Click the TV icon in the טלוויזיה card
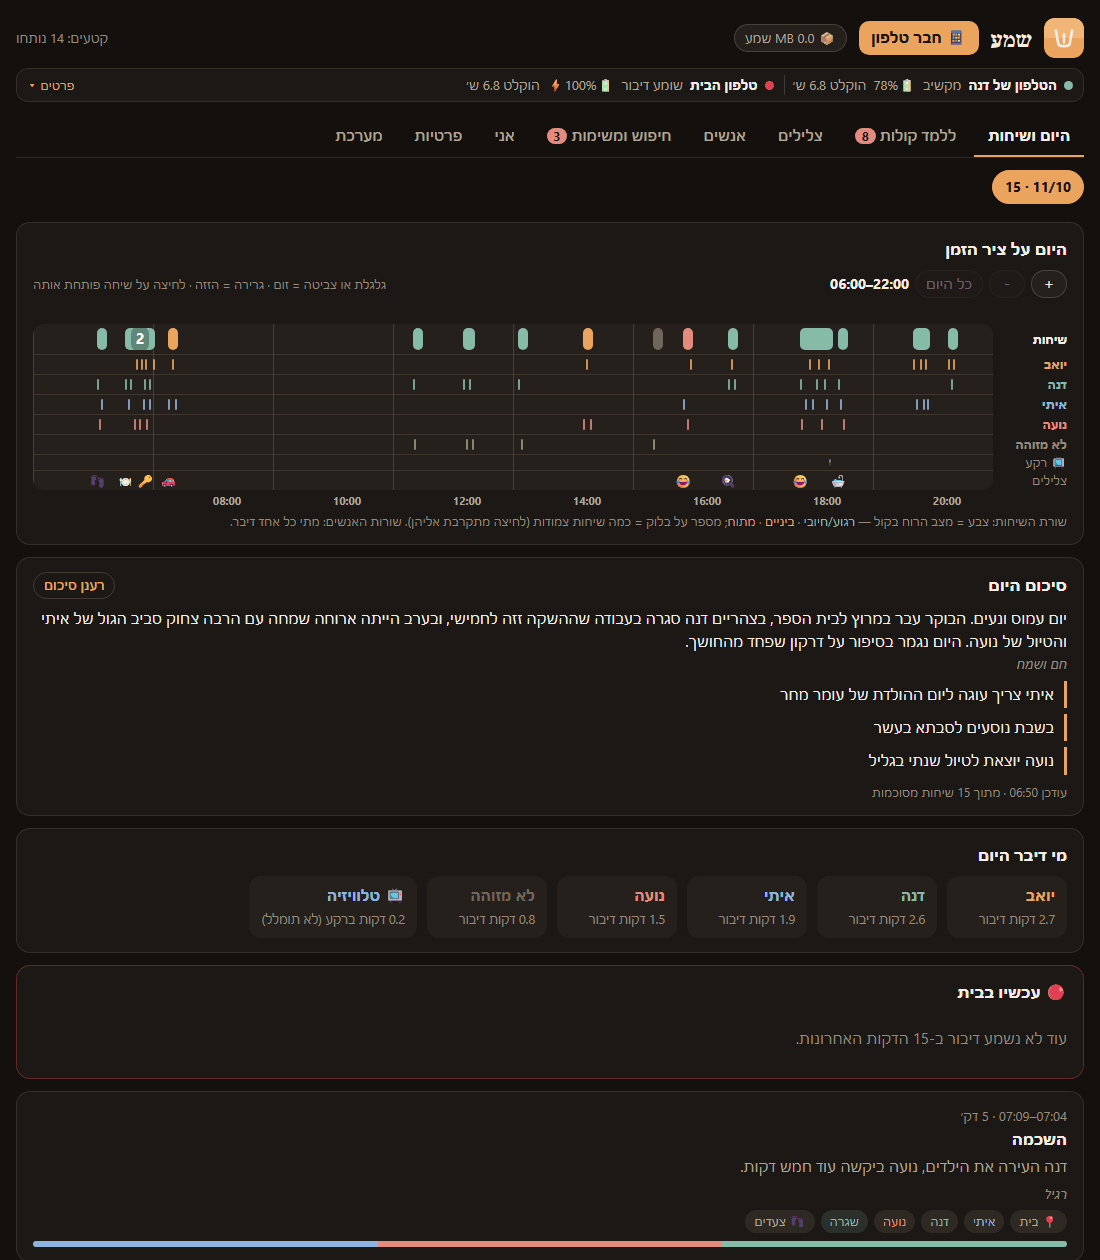Screen dimensions: 1100x1260 tap(395, 895)
